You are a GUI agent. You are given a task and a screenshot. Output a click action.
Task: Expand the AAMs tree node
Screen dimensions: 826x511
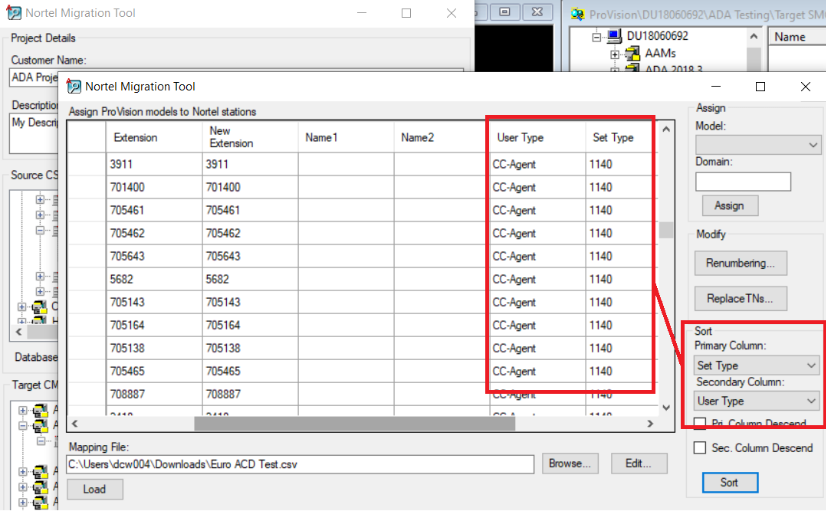615,54
